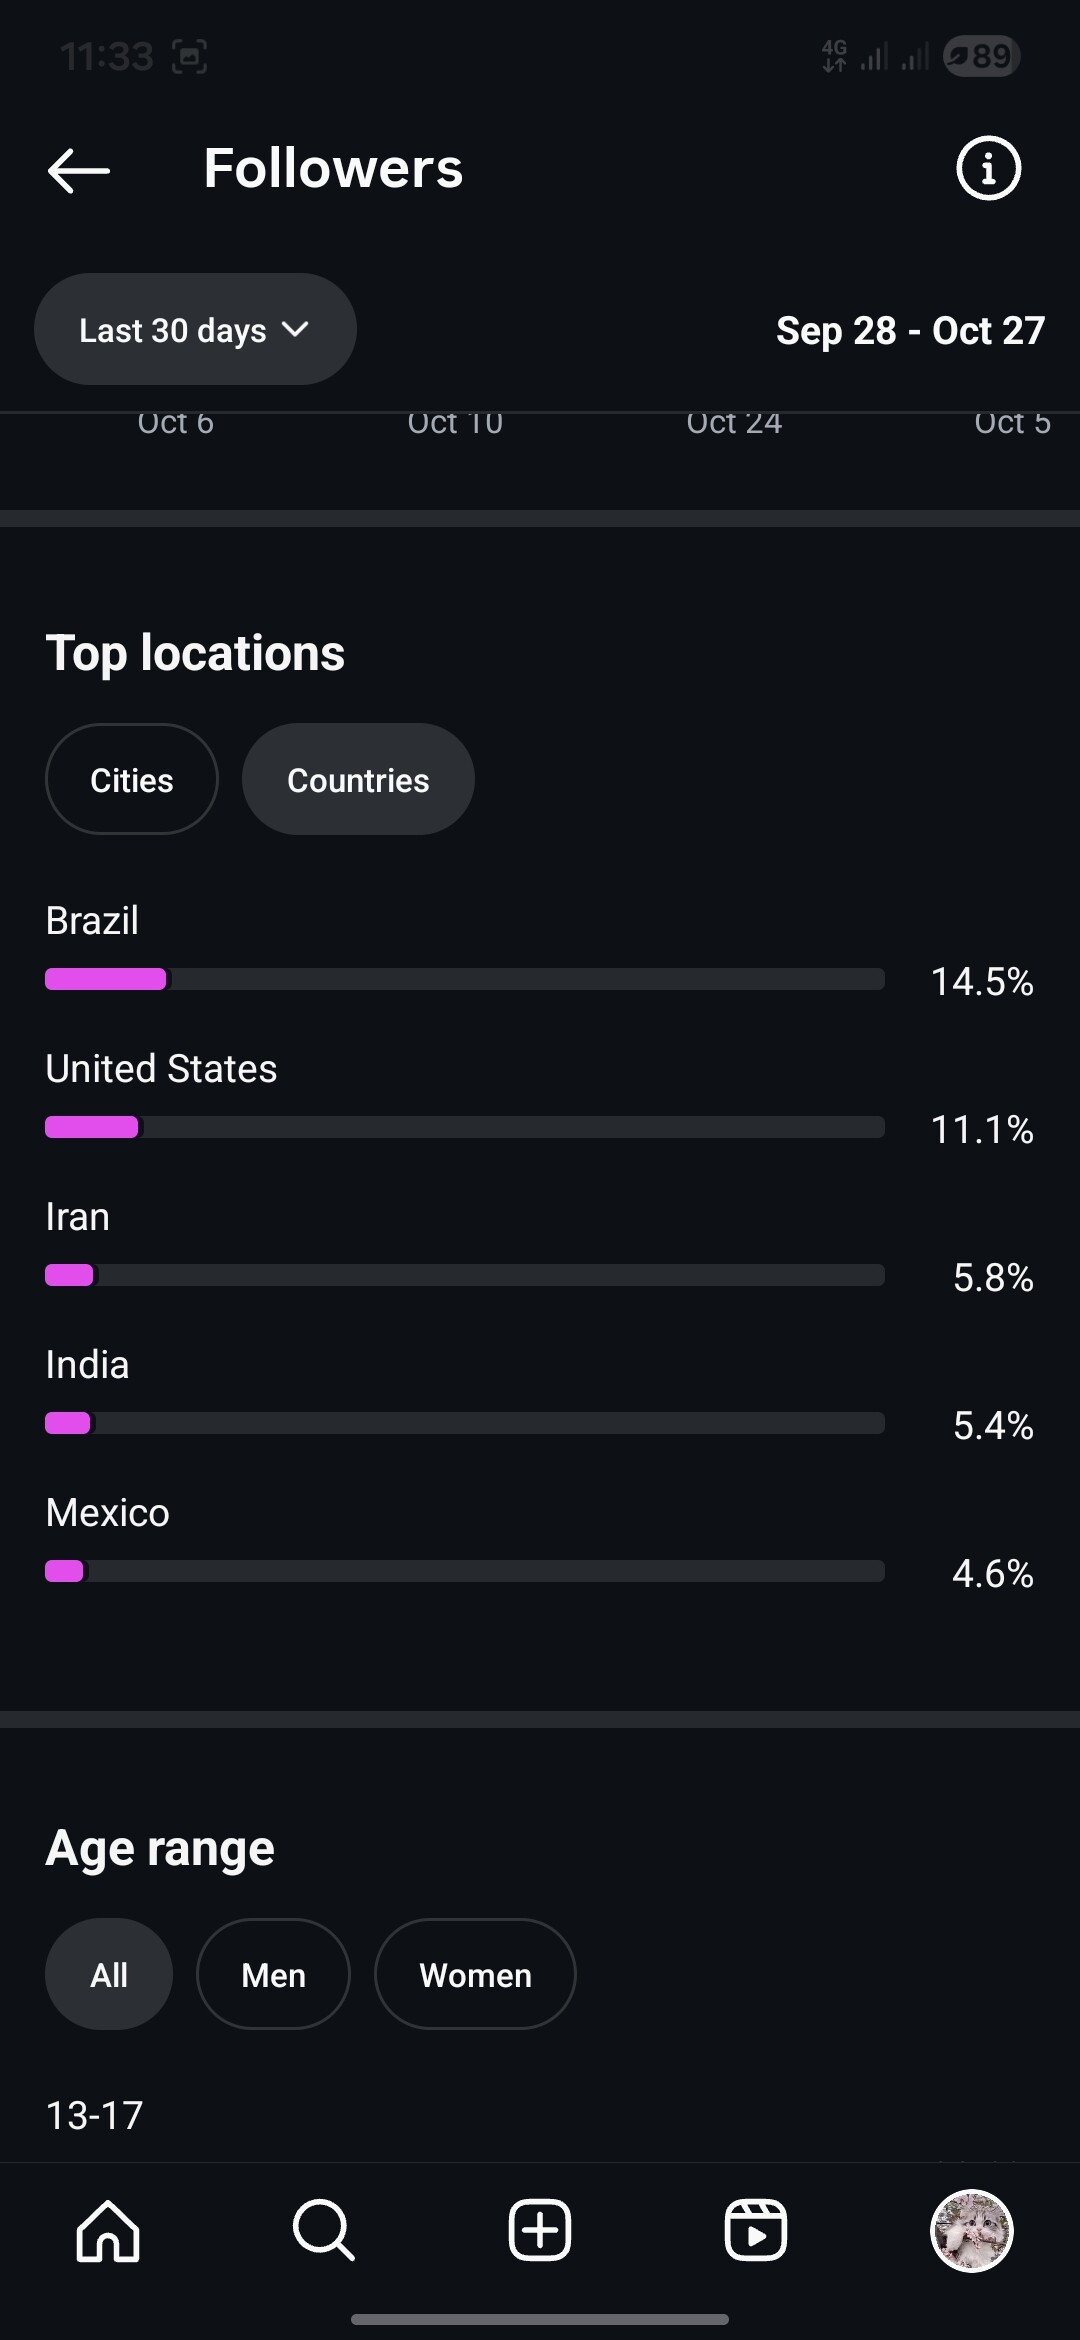Open the Search magnifier icon
Screen dimensions: 1080x2340
coord(324,2230)
